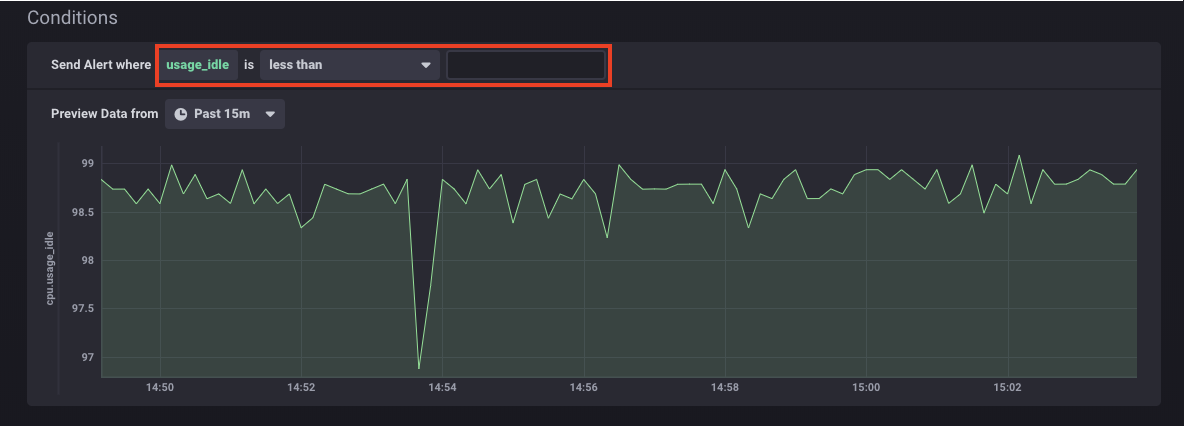Click the "Send Alert where" label
The height and width of the screenshot is (426, 1184).
point(101,65)
